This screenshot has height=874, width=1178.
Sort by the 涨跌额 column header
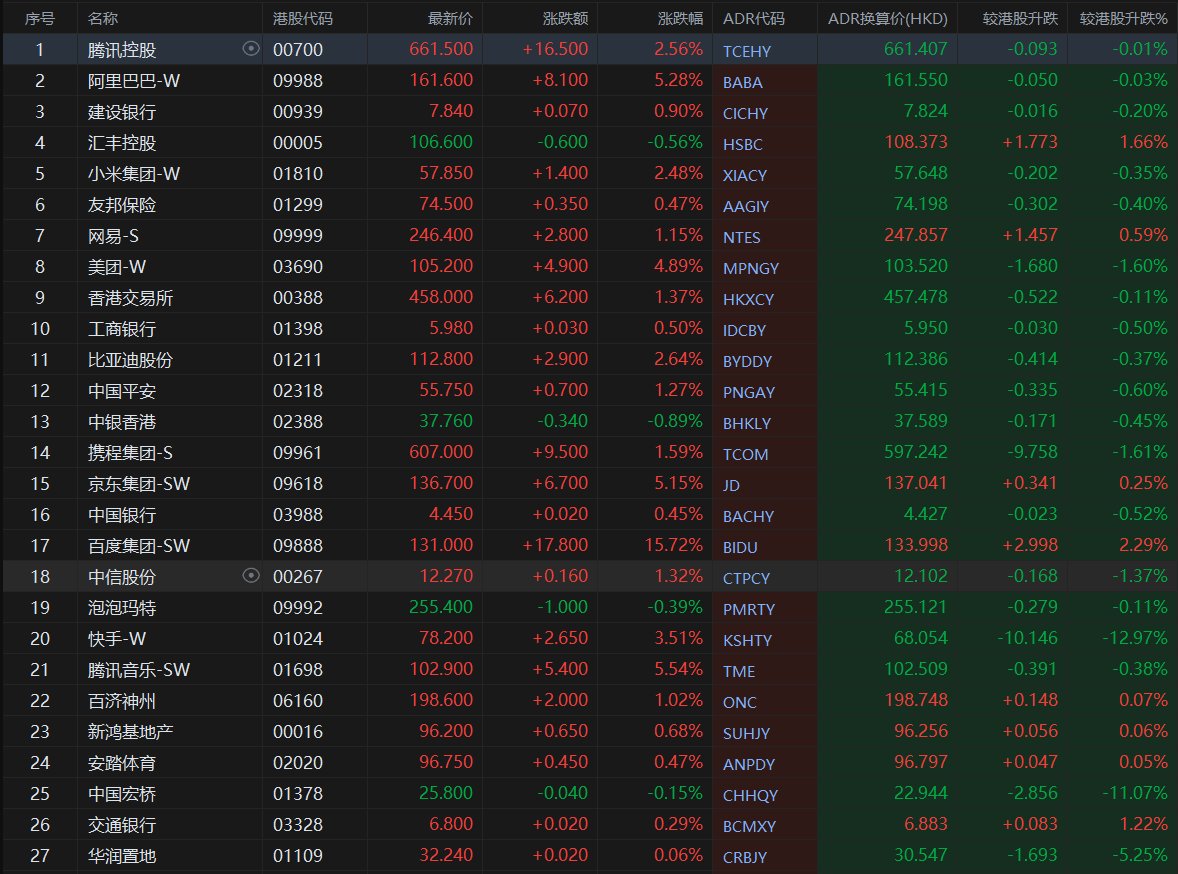565,18
